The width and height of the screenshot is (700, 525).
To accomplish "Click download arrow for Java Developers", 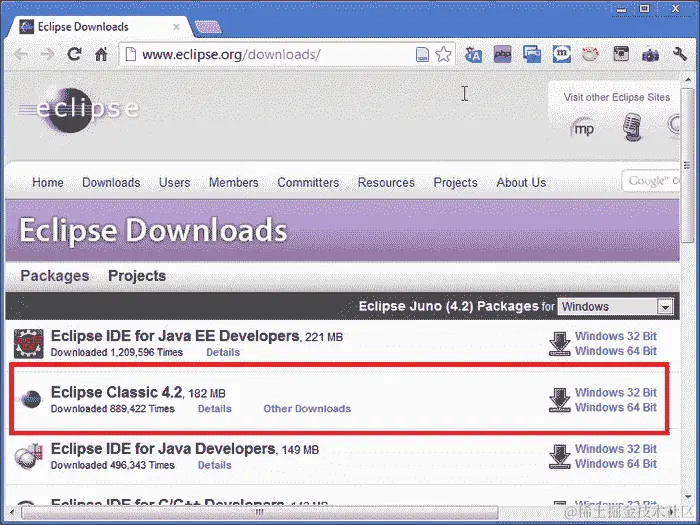I will [559, 456].
